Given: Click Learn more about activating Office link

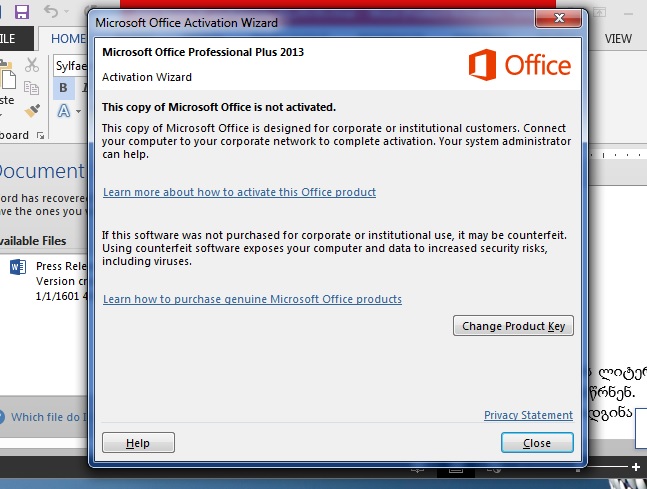Looking at the screenshot, I should click(x=239, y=192).
